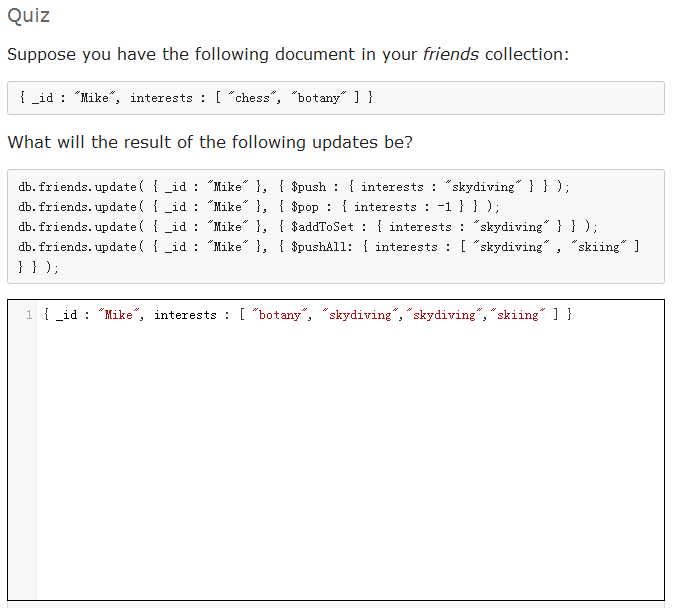Click the $push operator in the first update
The width and height of the screenshot is (678, 608).
308,187
